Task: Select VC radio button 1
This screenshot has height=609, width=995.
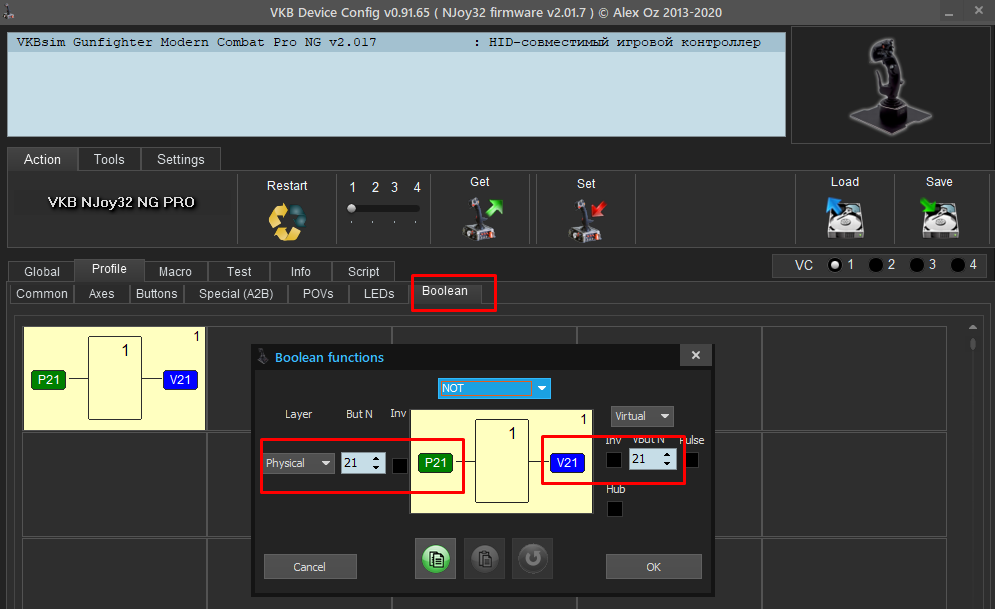Action: (835, 265)
